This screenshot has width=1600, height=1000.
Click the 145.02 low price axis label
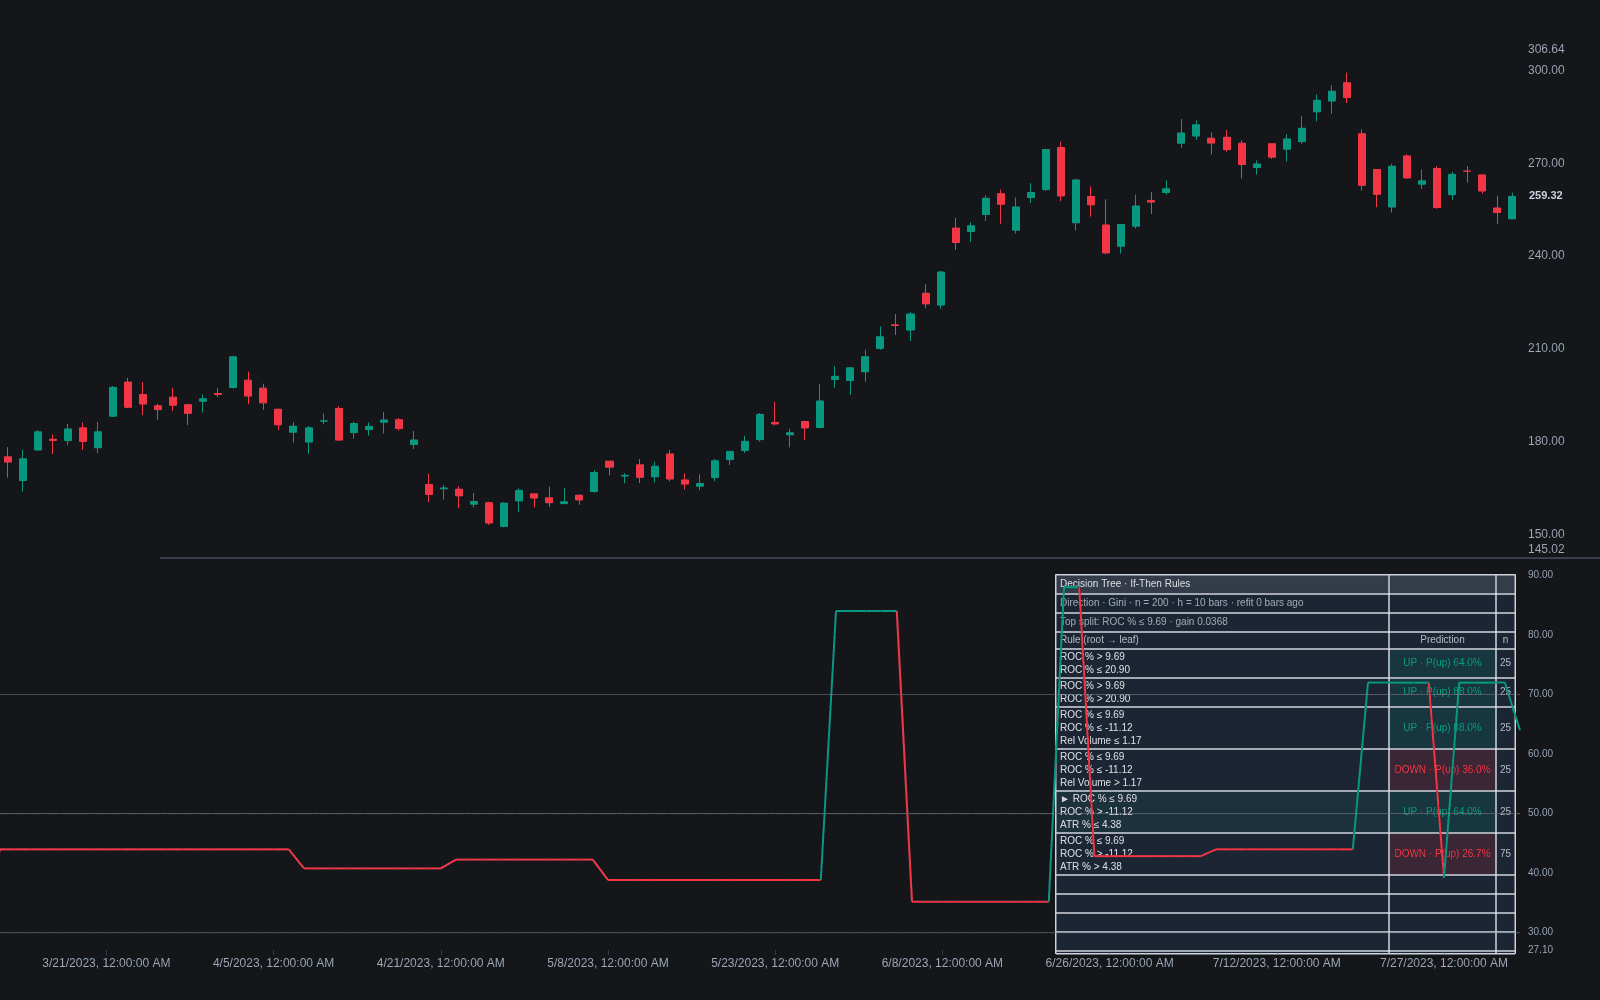pyautogui.click(x=1546, y=549)
